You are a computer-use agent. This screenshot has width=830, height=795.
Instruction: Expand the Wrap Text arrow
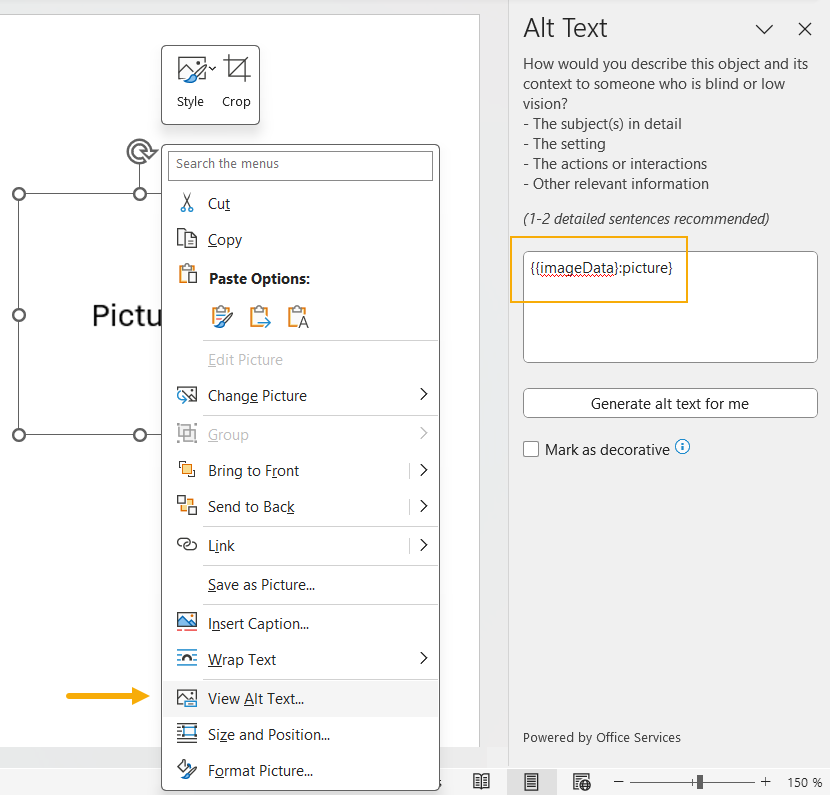tap(423, 658)
